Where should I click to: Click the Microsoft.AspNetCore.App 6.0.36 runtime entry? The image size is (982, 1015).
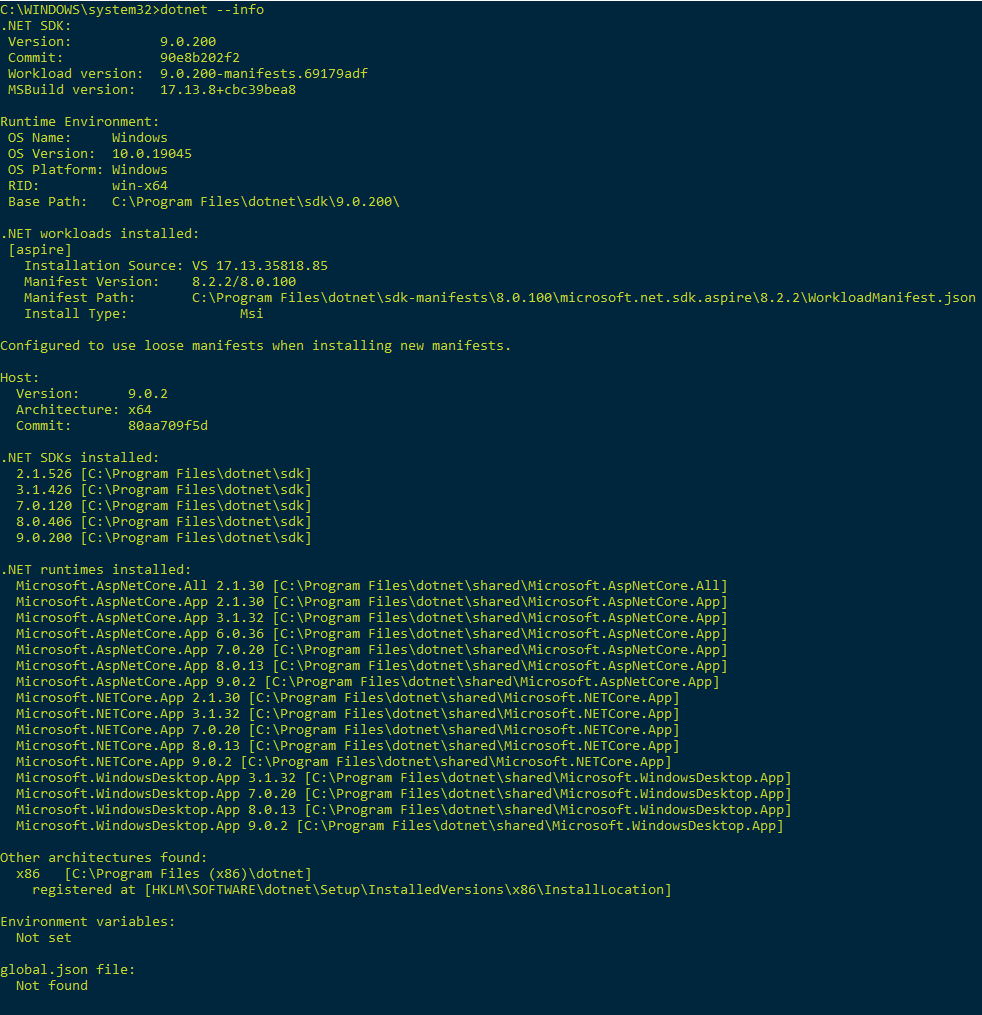tap(372, 634)
